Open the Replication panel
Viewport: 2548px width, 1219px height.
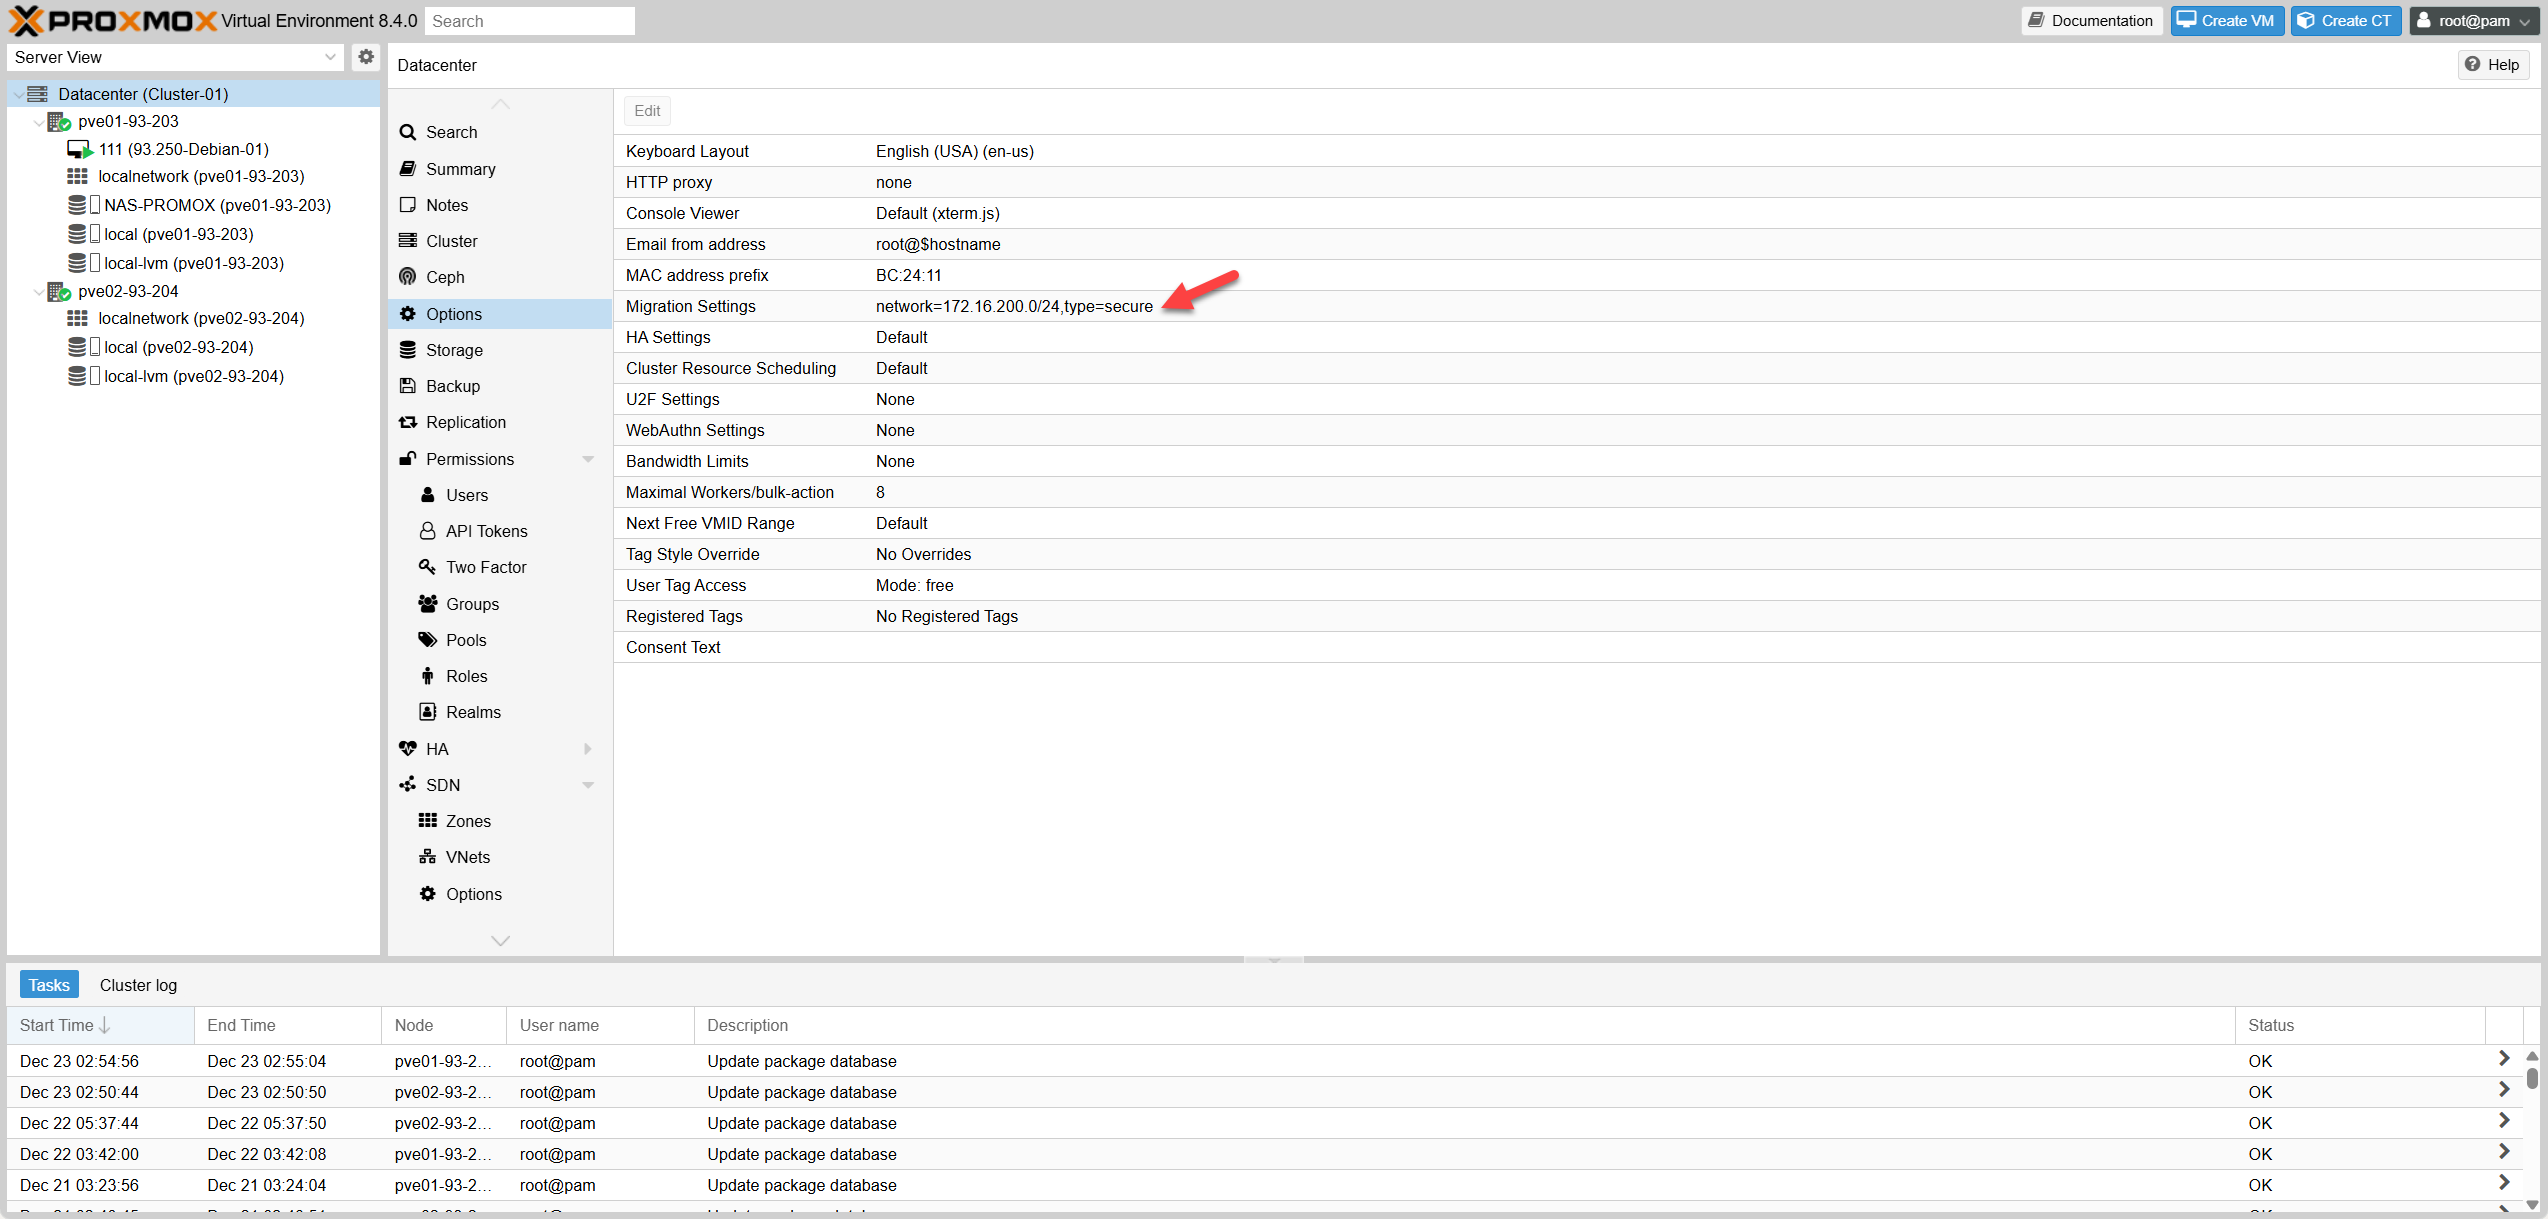click(465, 422)
